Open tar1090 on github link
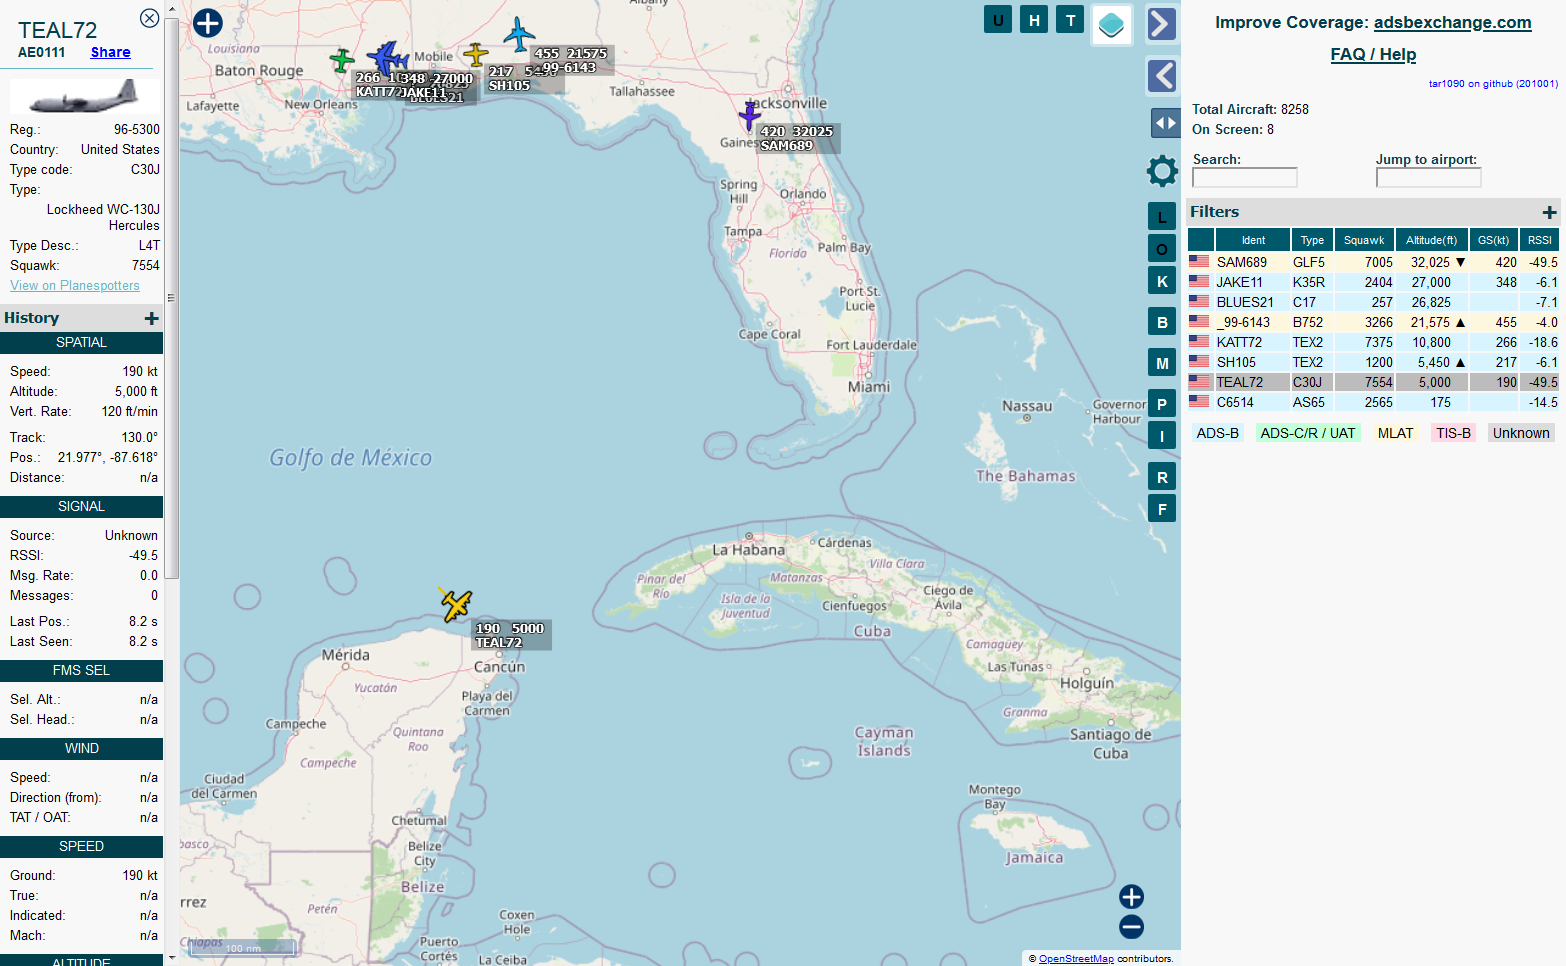1566x966 pixels. click(x=1493, y=84)
